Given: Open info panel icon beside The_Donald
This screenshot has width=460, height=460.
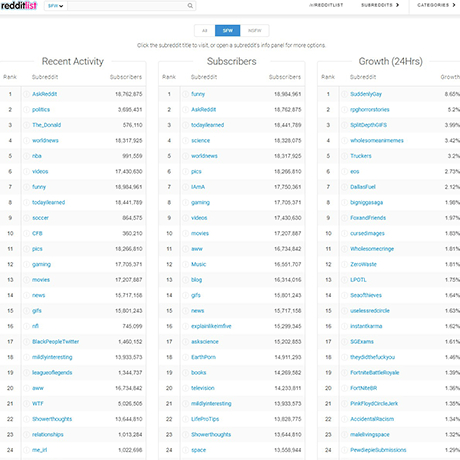Looking at the screenshot, I should click(26, 125).
